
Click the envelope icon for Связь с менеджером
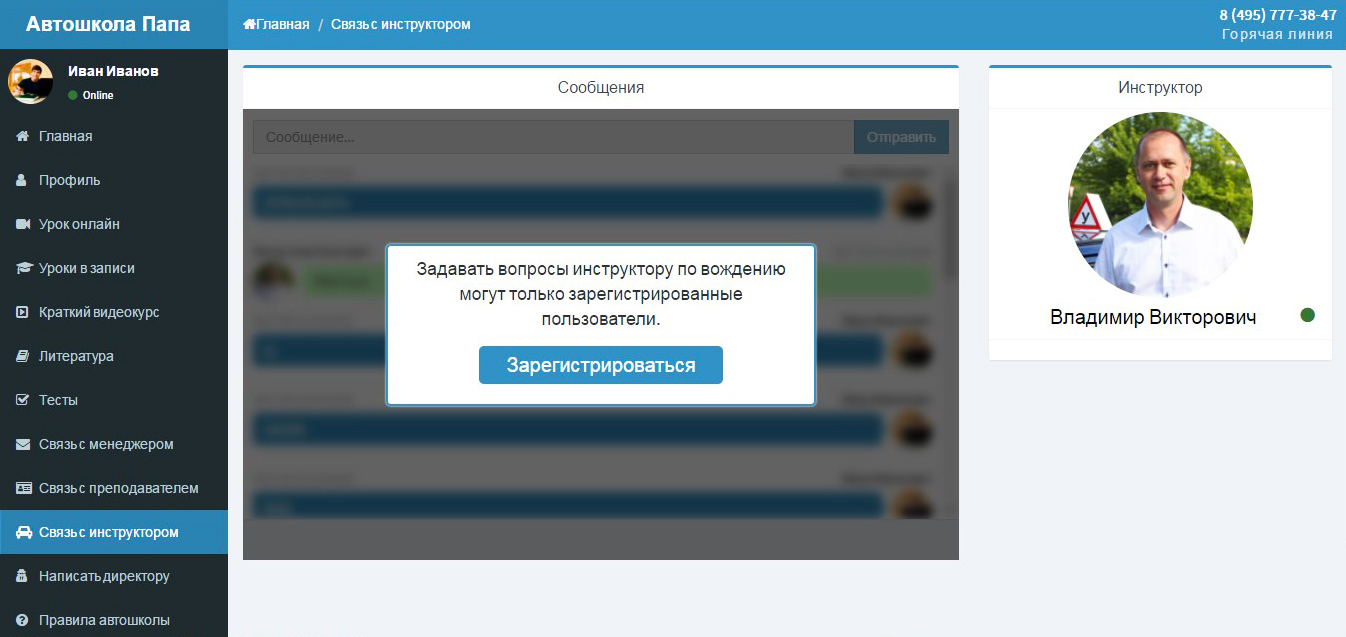click(x=23, y=444)
